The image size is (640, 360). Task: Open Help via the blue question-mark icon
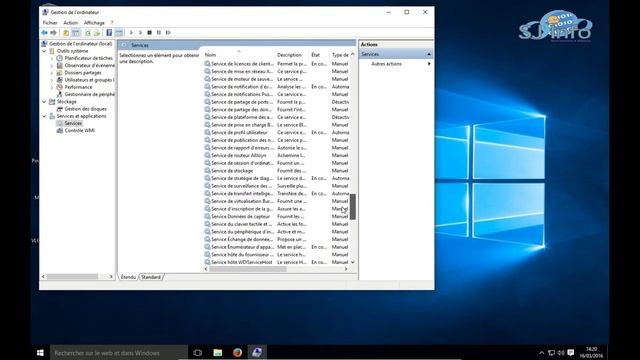pyautogui.click(x=109, y=33)
